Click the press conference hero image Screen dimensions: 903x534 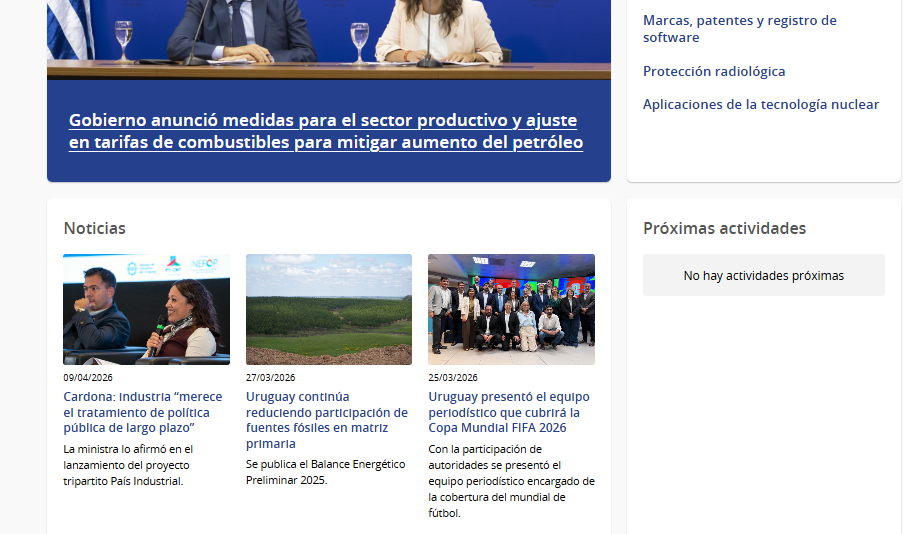[328, 35]
